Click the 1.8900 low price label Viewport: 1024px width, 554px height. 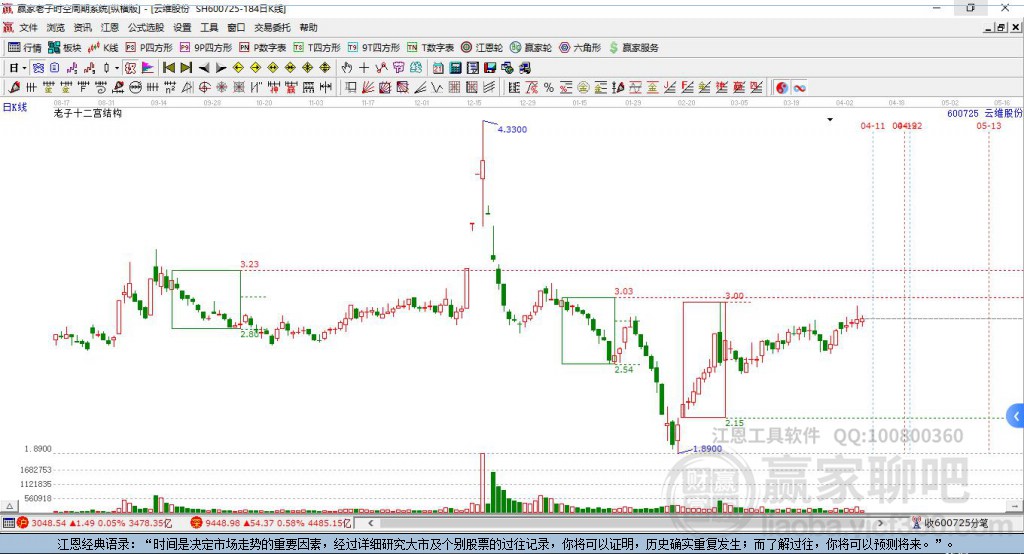707,448
